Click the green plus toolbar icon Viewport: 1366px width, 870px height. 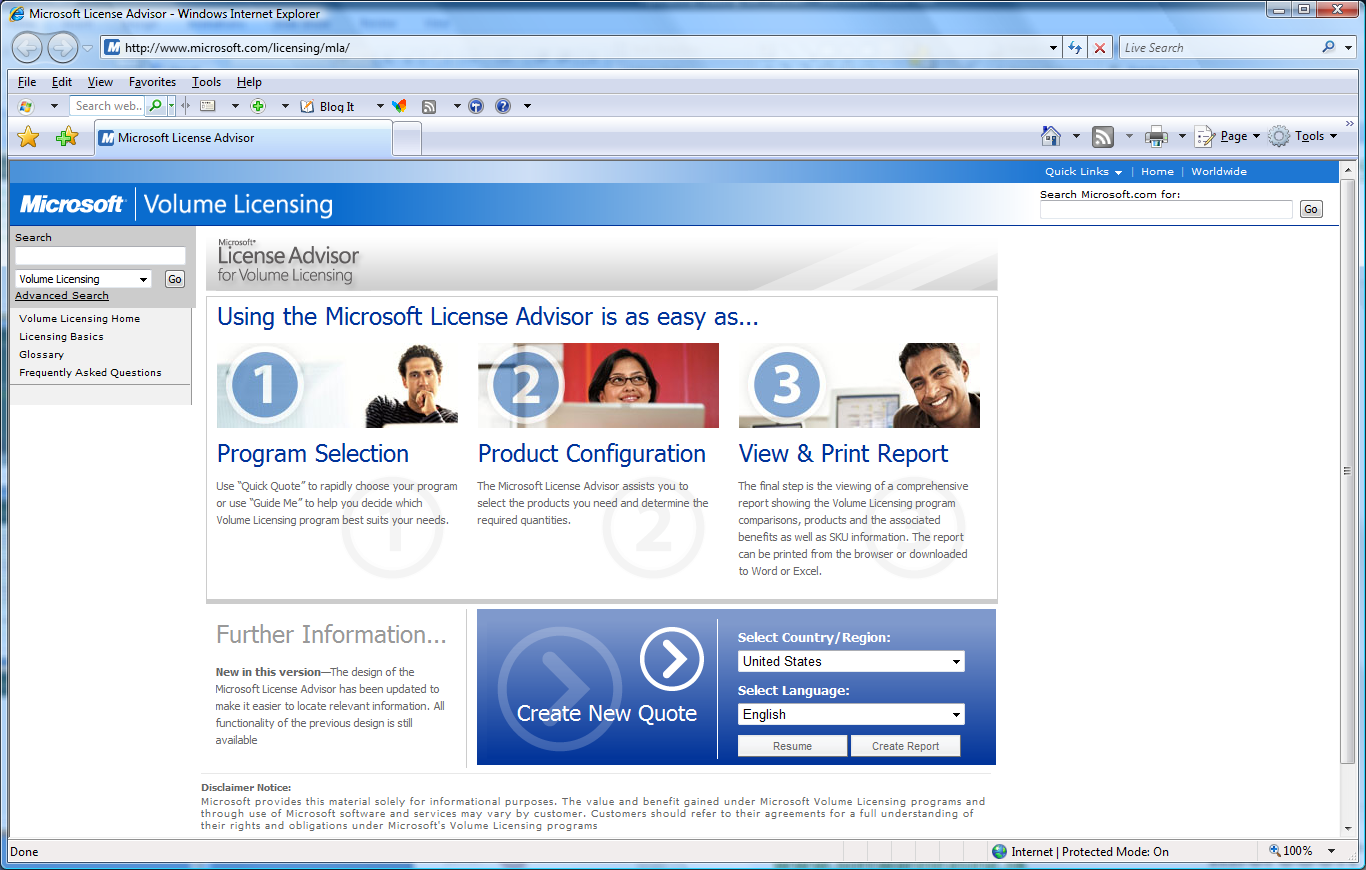pyautogui.click(x=258, y=106)
